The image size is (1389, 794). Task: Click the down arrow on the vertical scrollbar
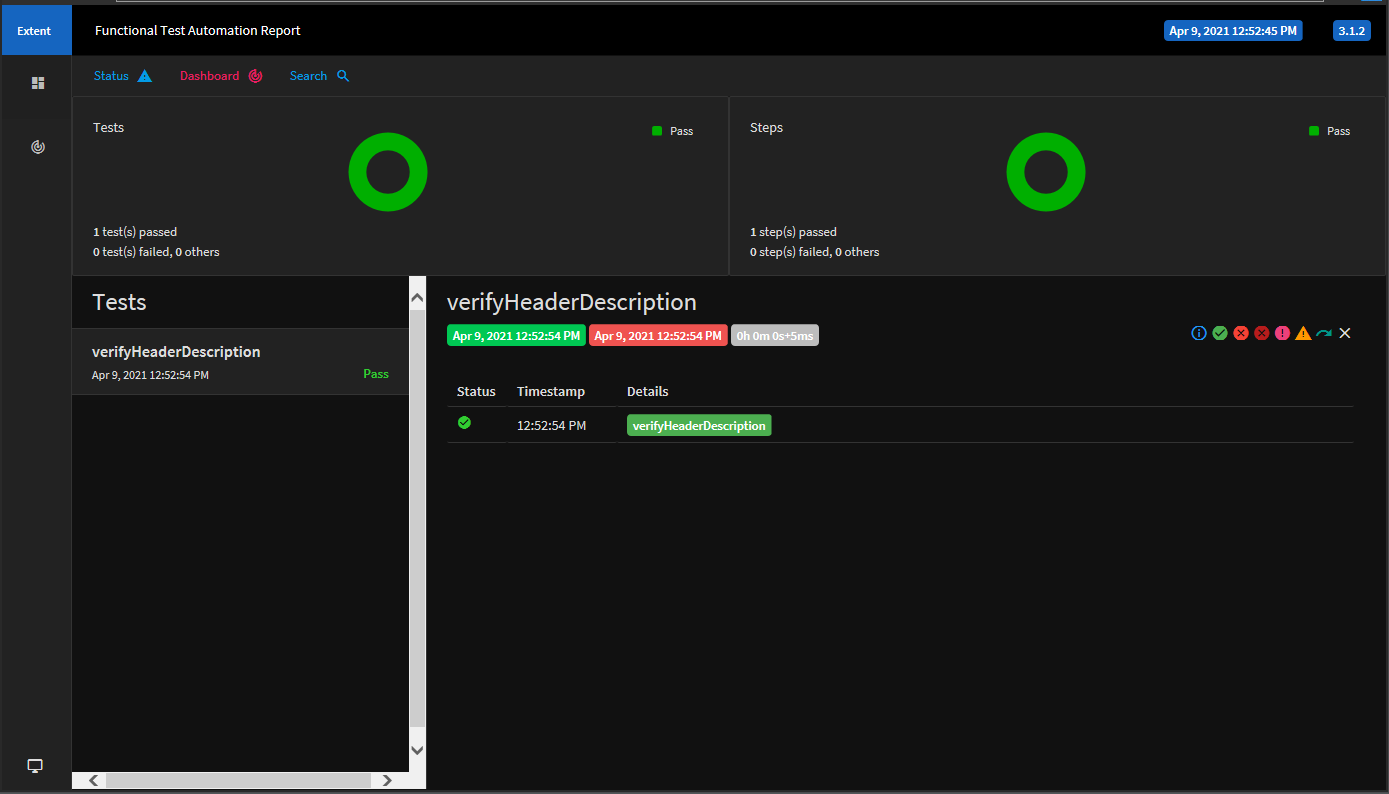point(417,749)
